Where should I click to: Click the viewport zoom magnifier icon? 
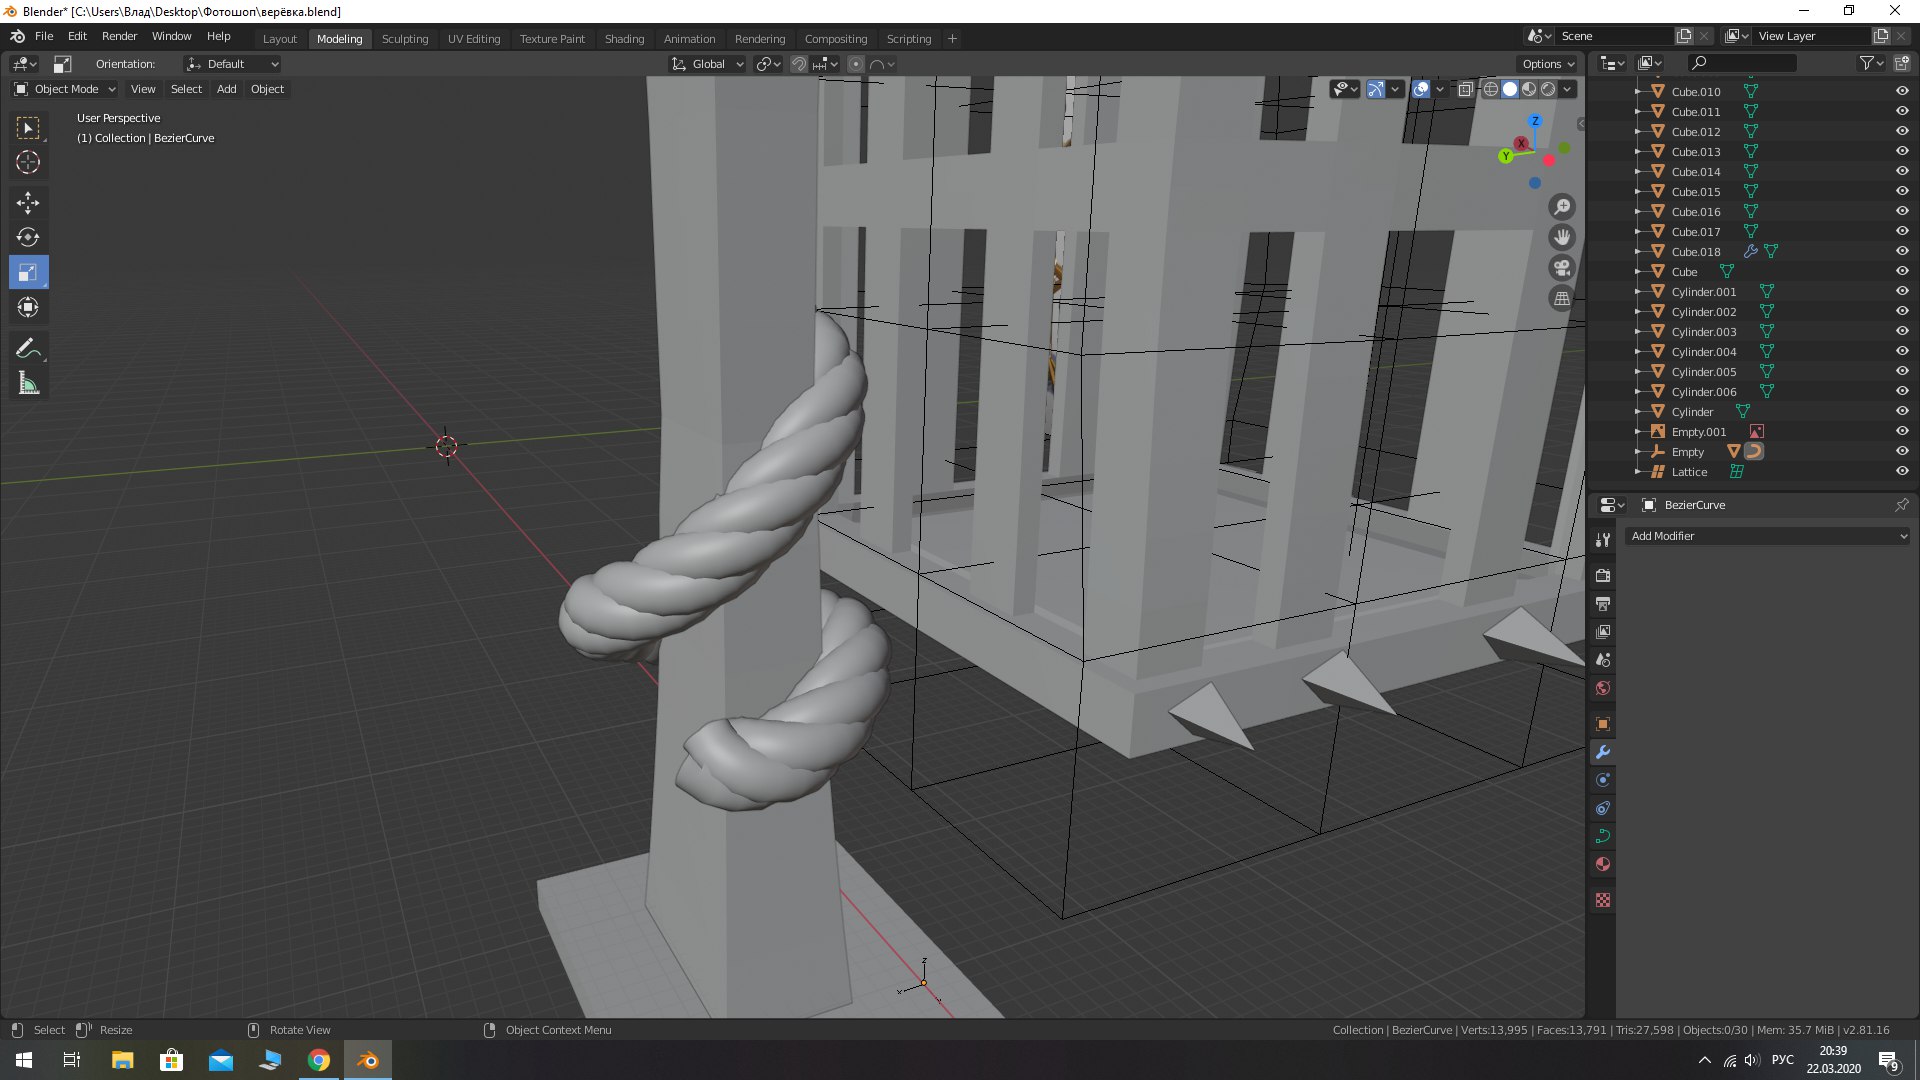[x=1561, y=207]
